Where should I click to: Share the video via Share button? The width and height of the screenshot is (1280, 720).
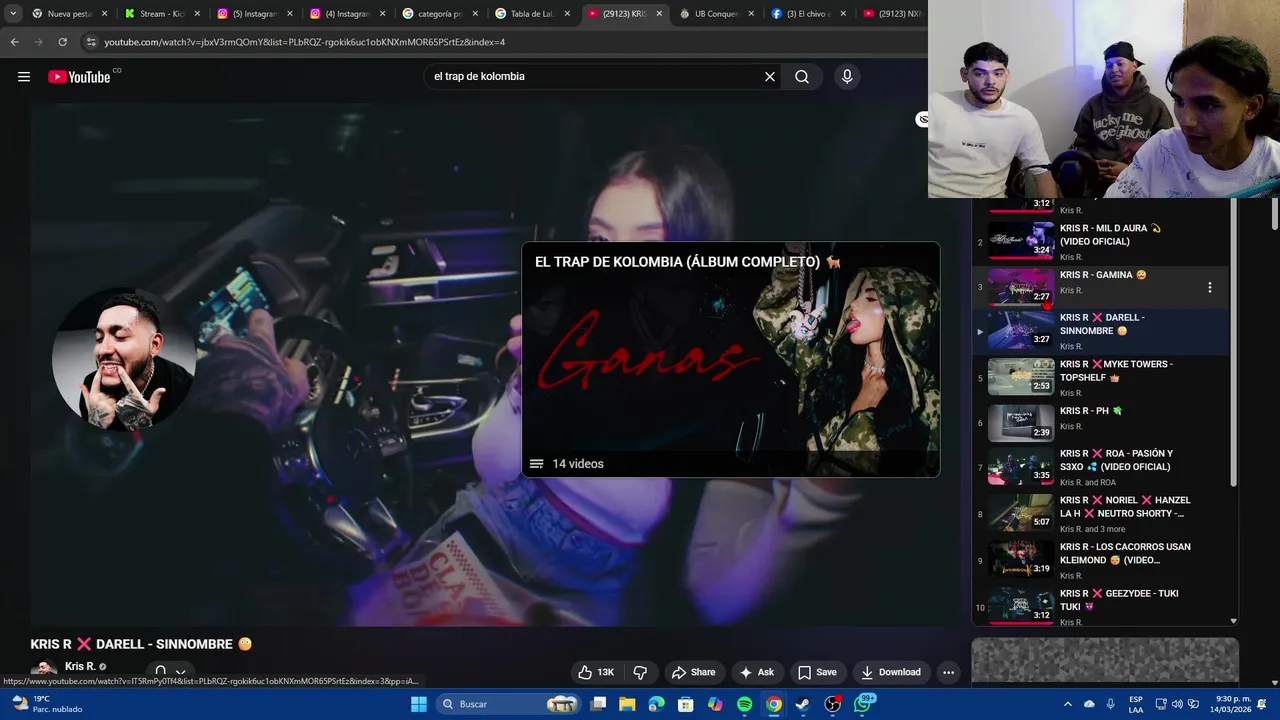click(694, 672)
